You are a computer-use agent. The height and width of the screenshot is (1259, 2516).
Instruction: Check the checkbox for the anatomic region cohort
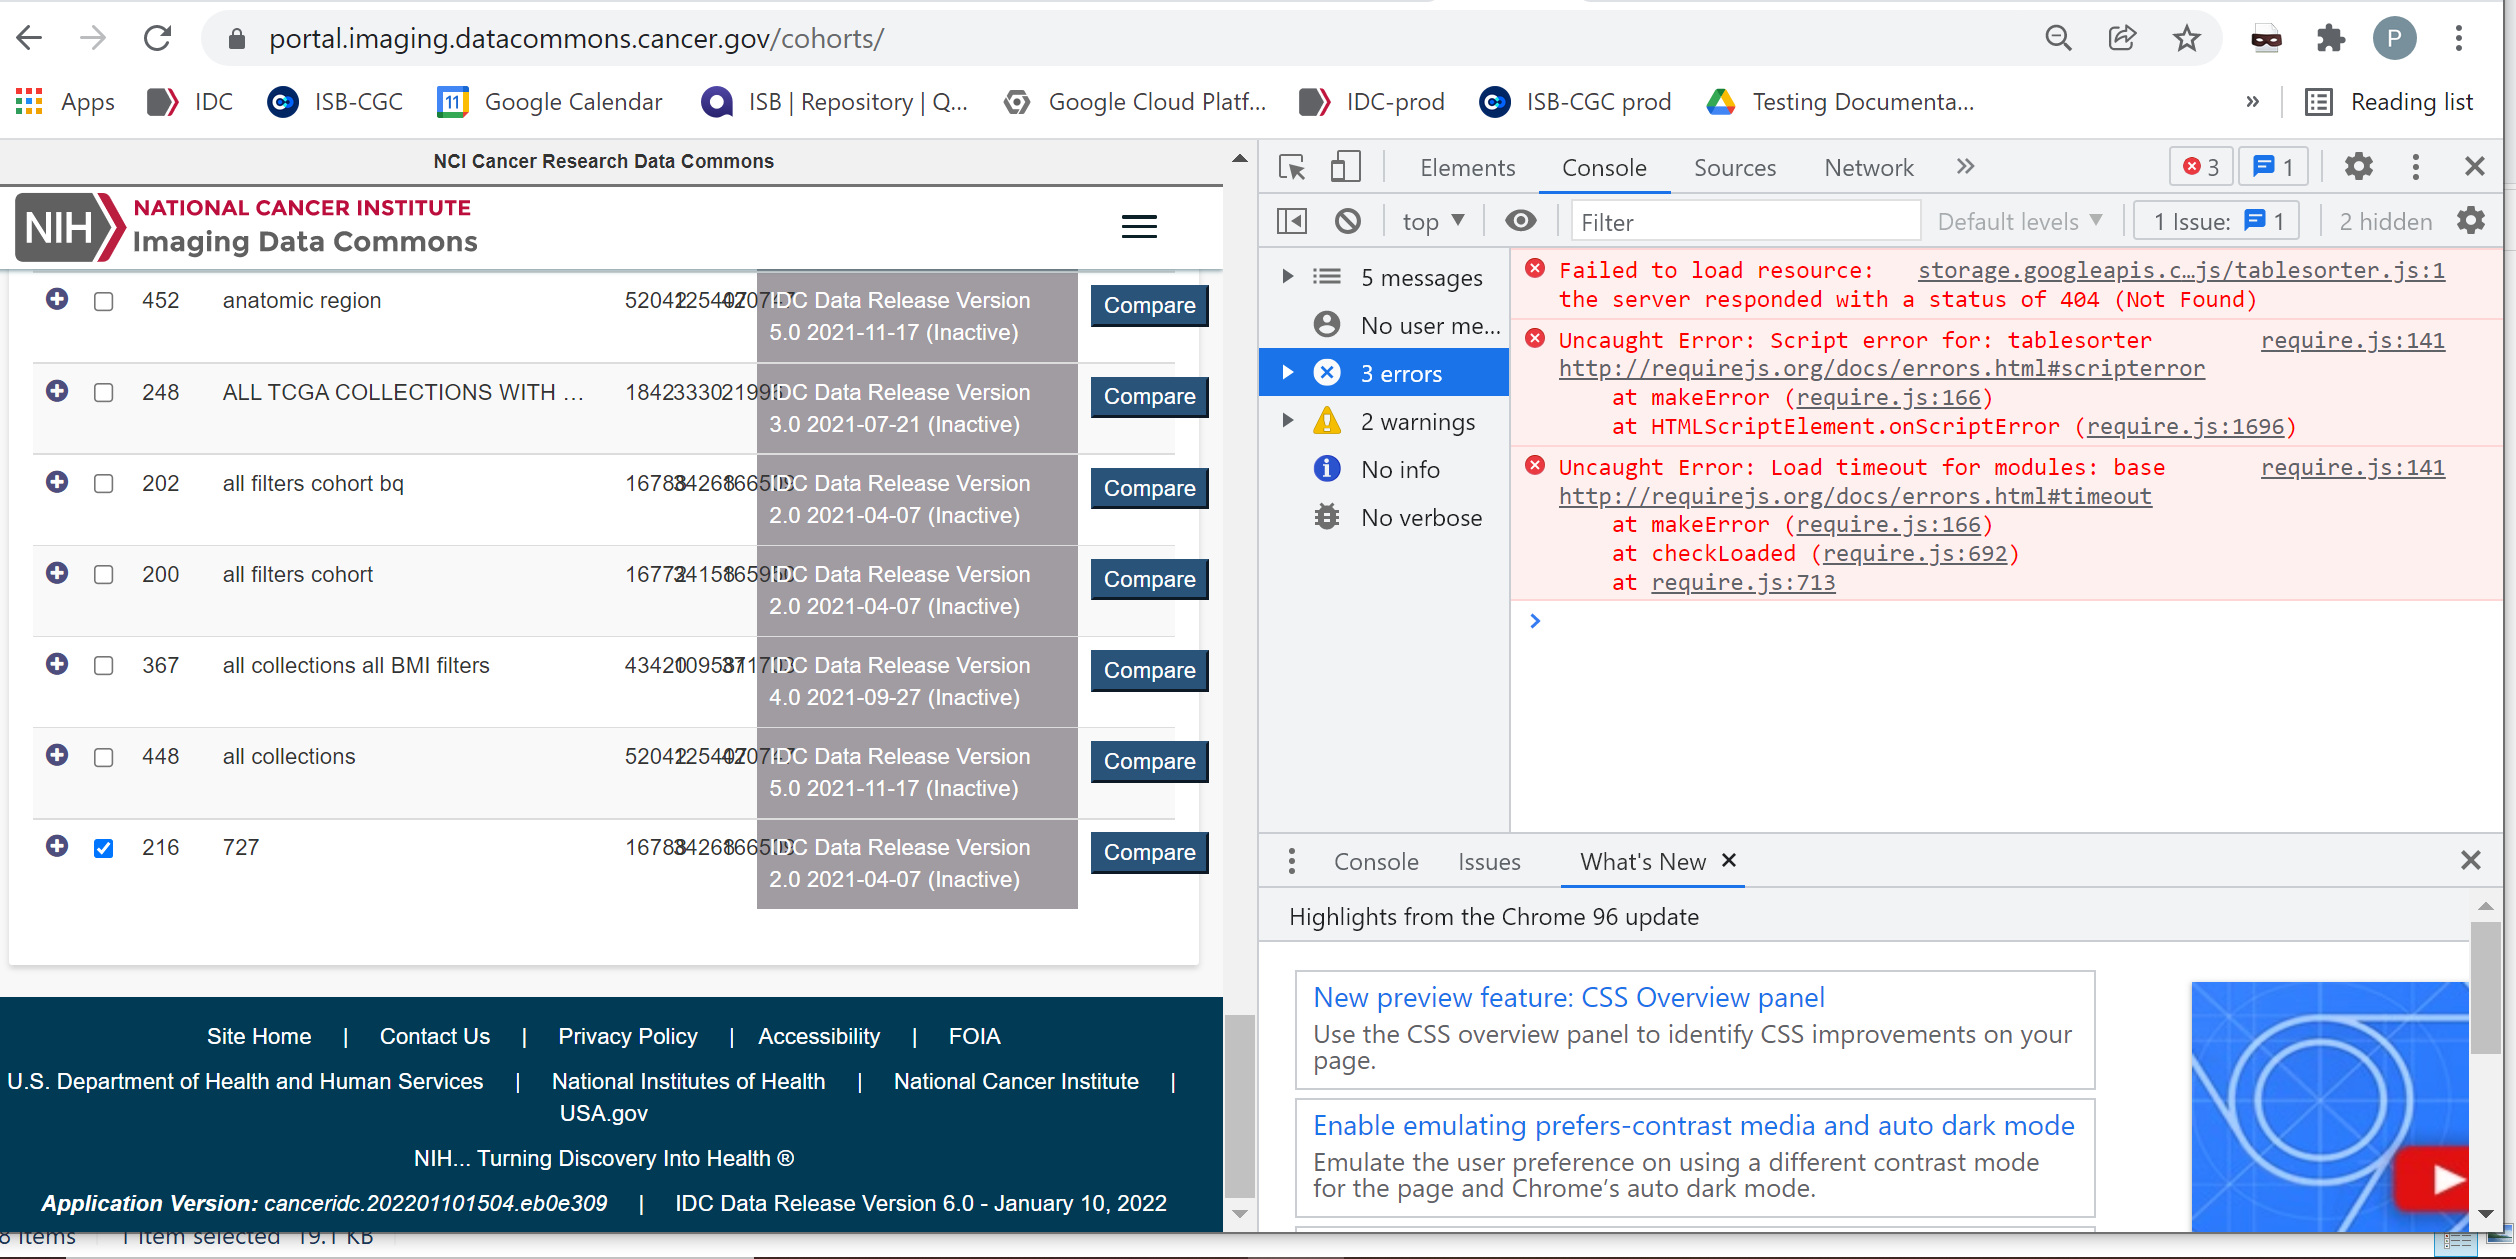104,301
